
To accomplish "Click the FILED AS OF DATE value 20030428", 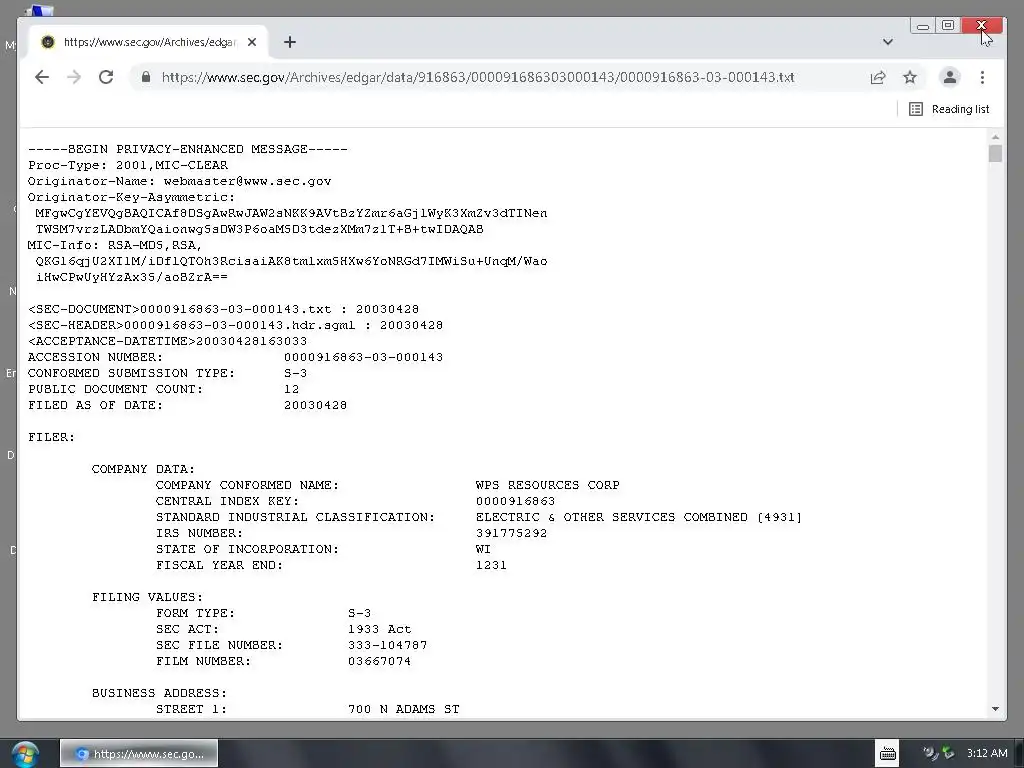I will [x=315, y=406].
